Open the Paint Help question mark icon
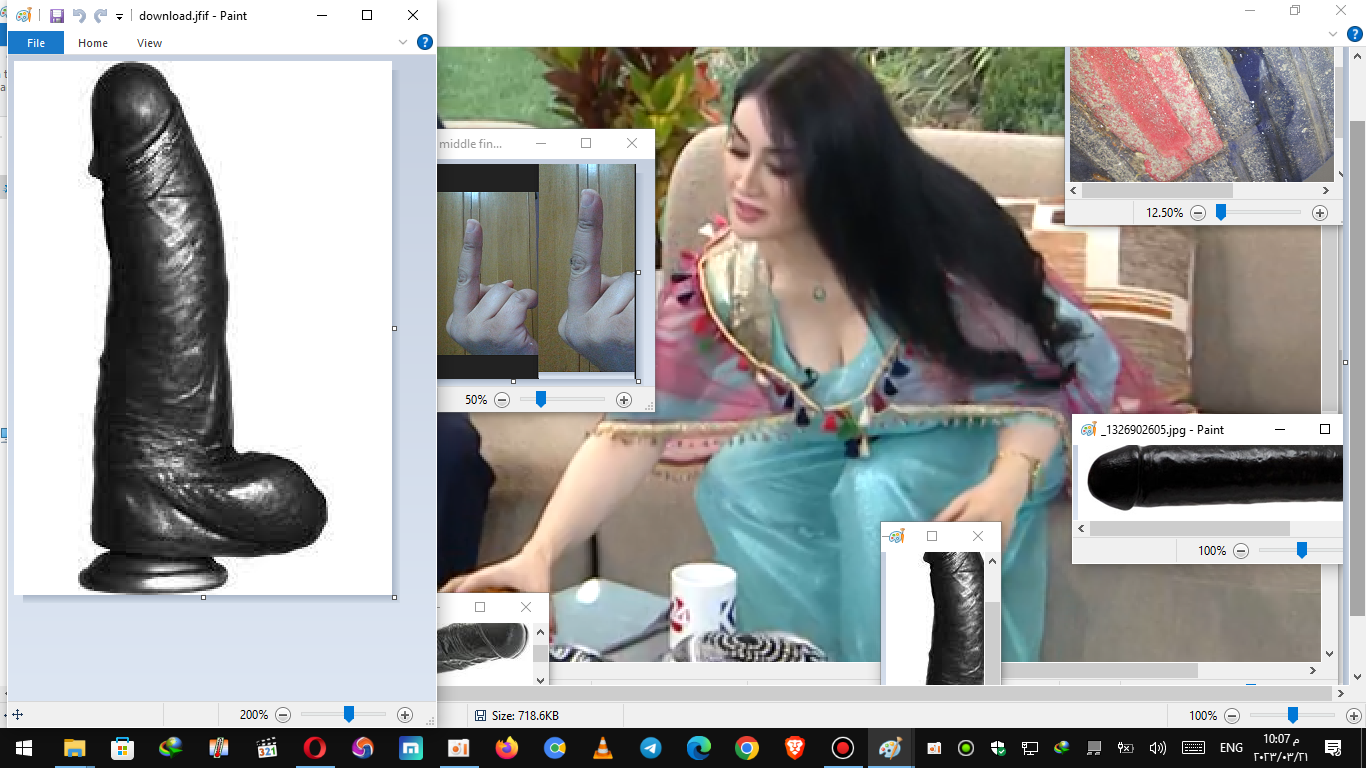This screenshot has height=768, width=1366. [x=424, y=42]
